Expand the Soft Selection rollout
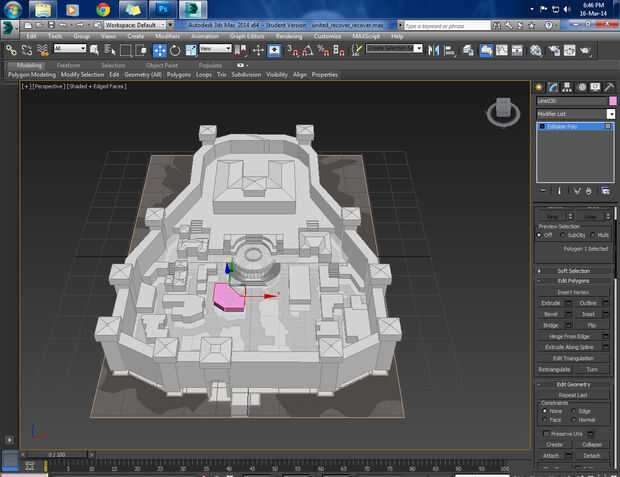This screenshot has width=620, height=477. [x=574, y=271]
